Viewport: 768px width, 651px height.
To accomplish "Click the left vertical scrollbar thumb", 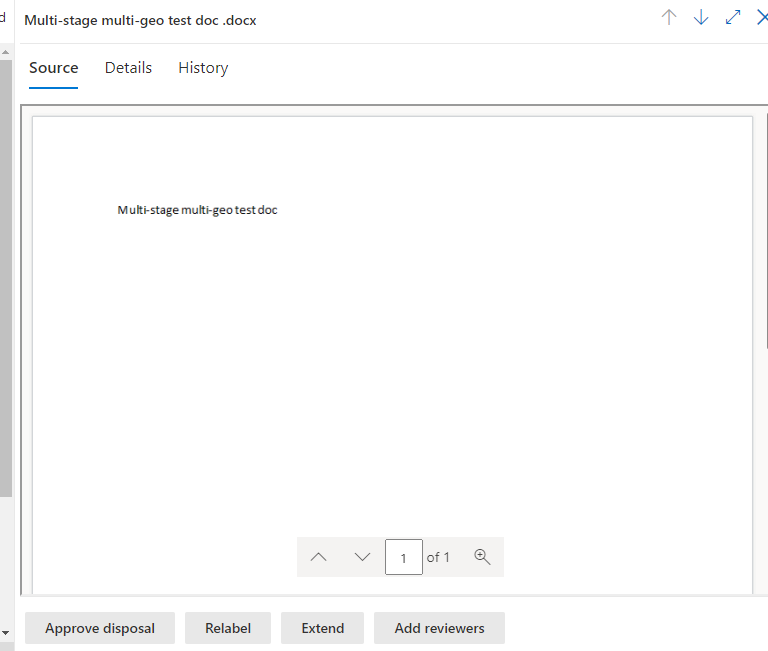I will [x=6, y=278].
